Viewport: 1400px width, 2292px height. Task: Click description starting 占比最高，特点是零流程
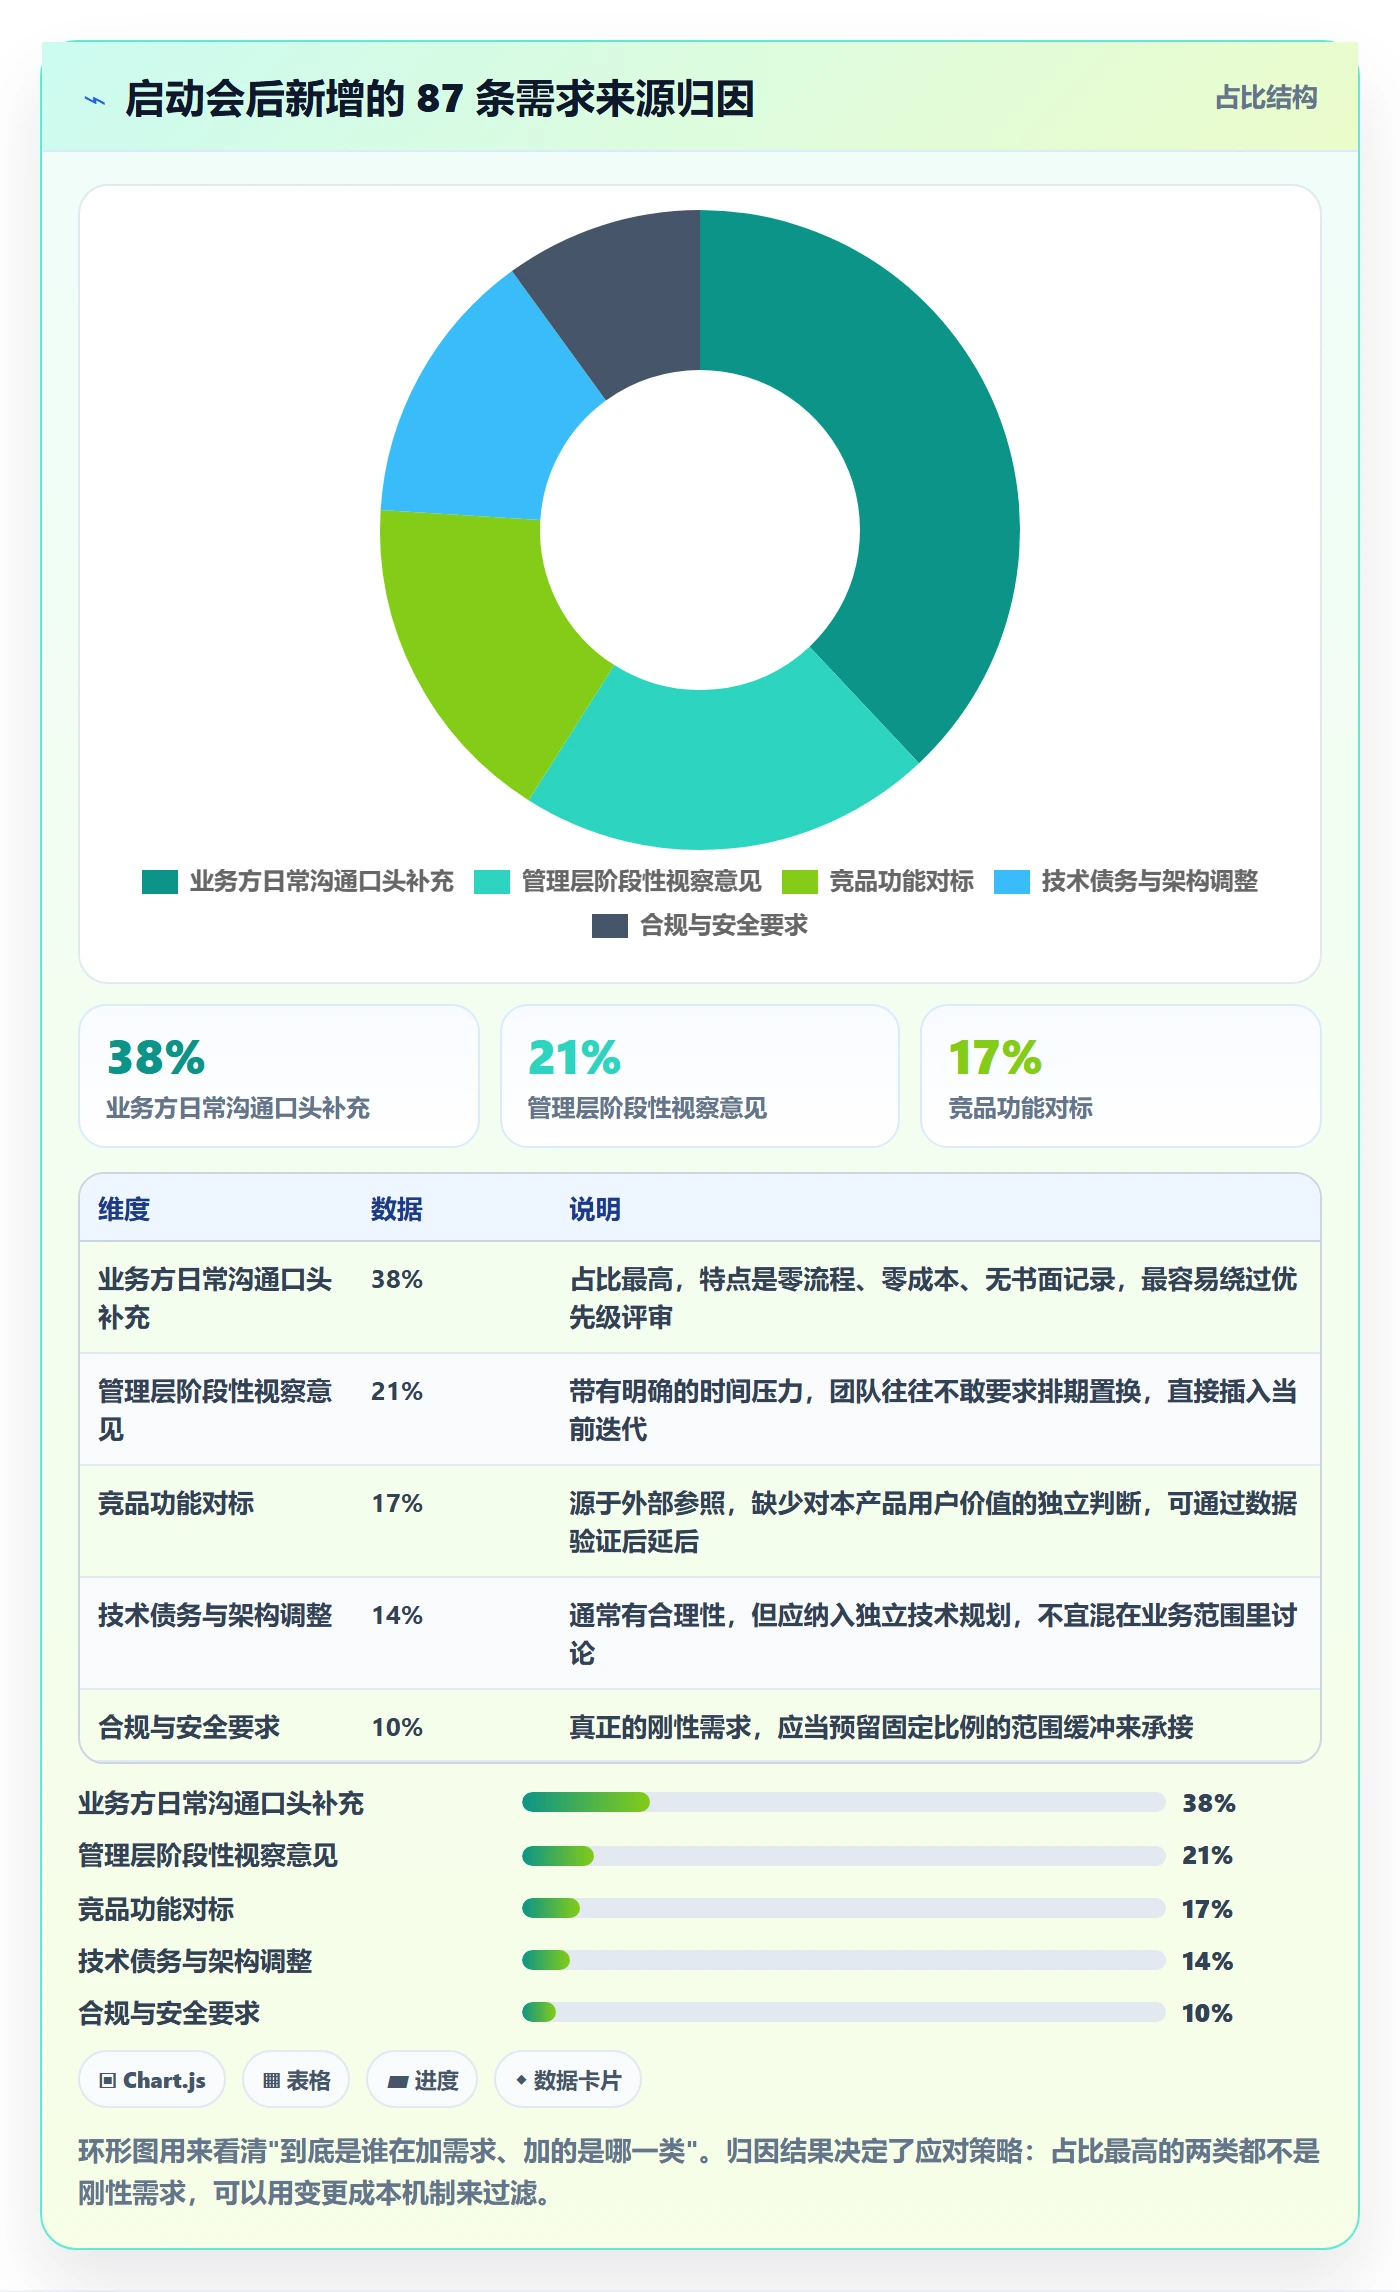933,1298
